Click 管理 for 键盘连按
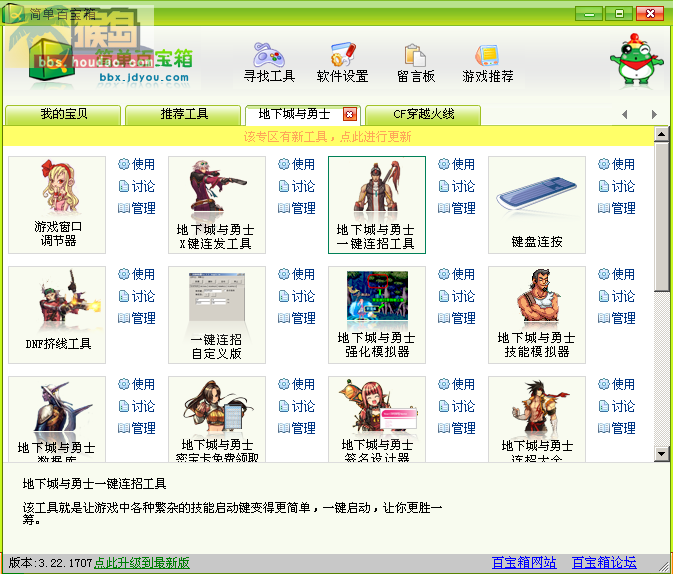673x574 pixels. coord(617,208)
